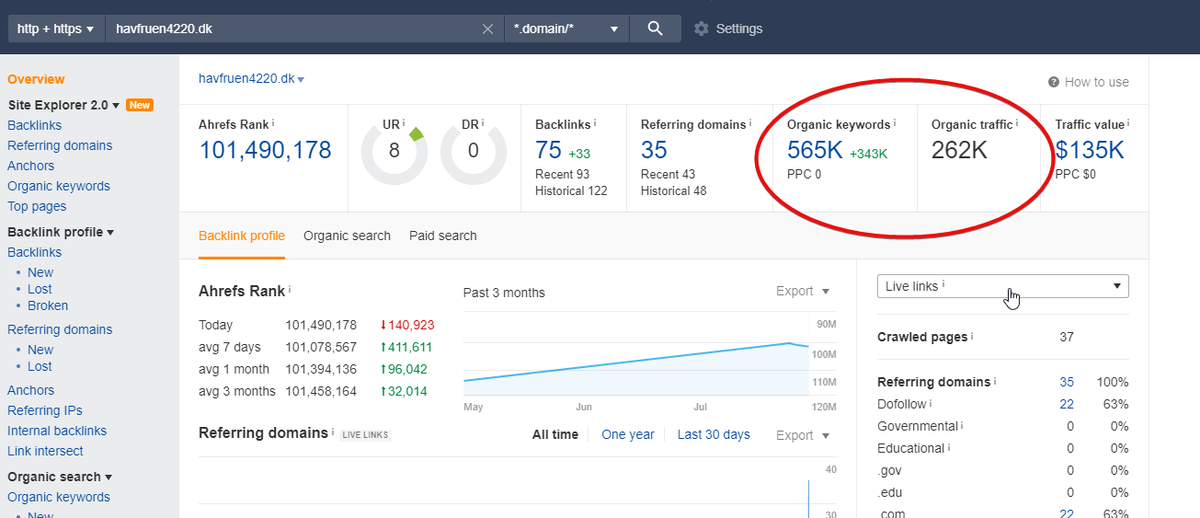Image resolution: width=1200 pixels, height=518 pixels.
Task: Clear the URL field with X icon
Action: coord(487,29)
